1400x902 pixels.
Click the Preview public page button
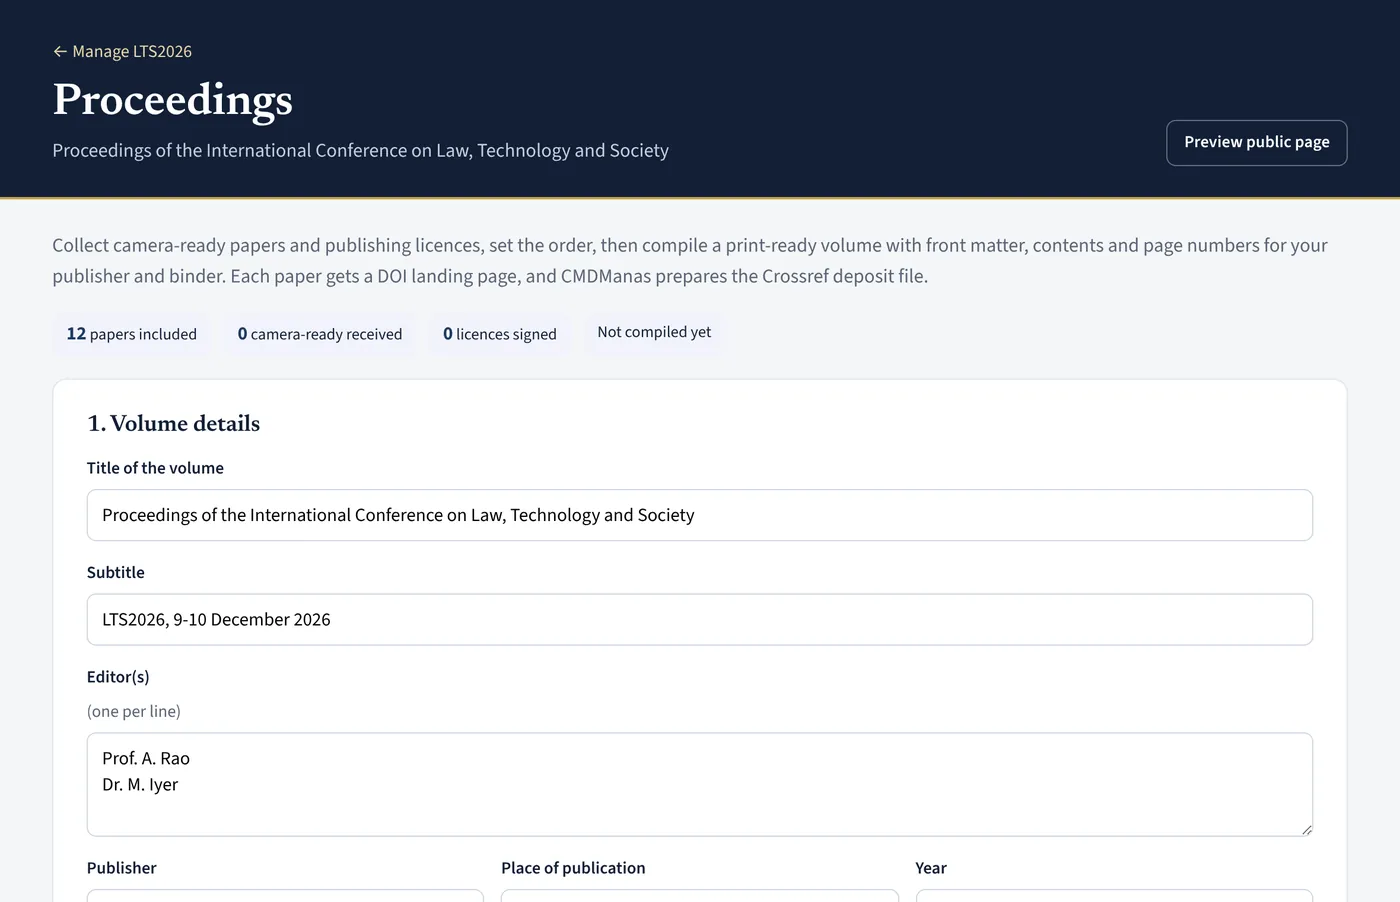[1256, 143]
